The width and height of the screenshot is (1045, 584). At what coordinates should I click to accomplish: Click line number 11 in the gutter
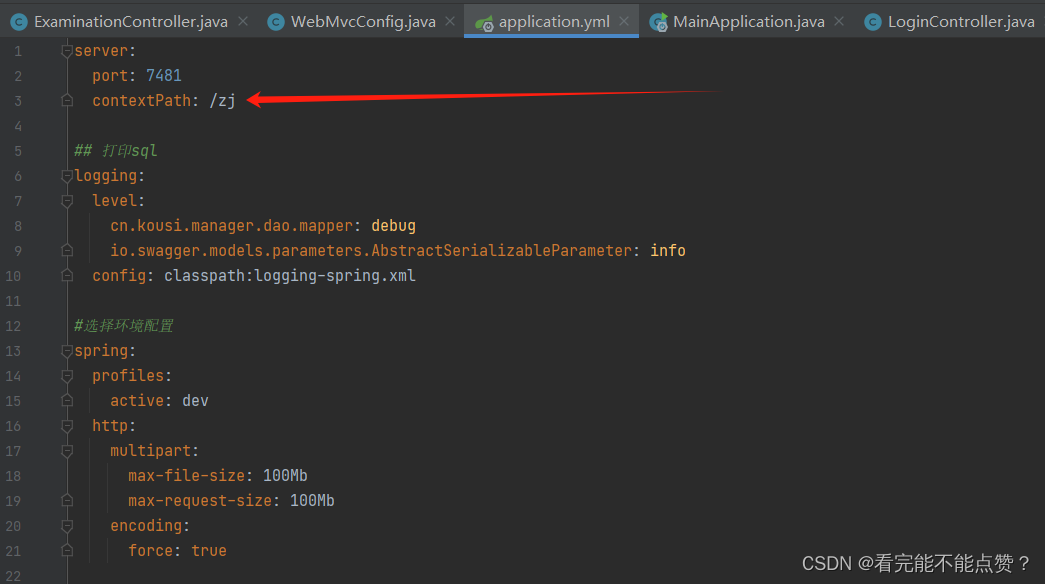click(x=13, y=301)
